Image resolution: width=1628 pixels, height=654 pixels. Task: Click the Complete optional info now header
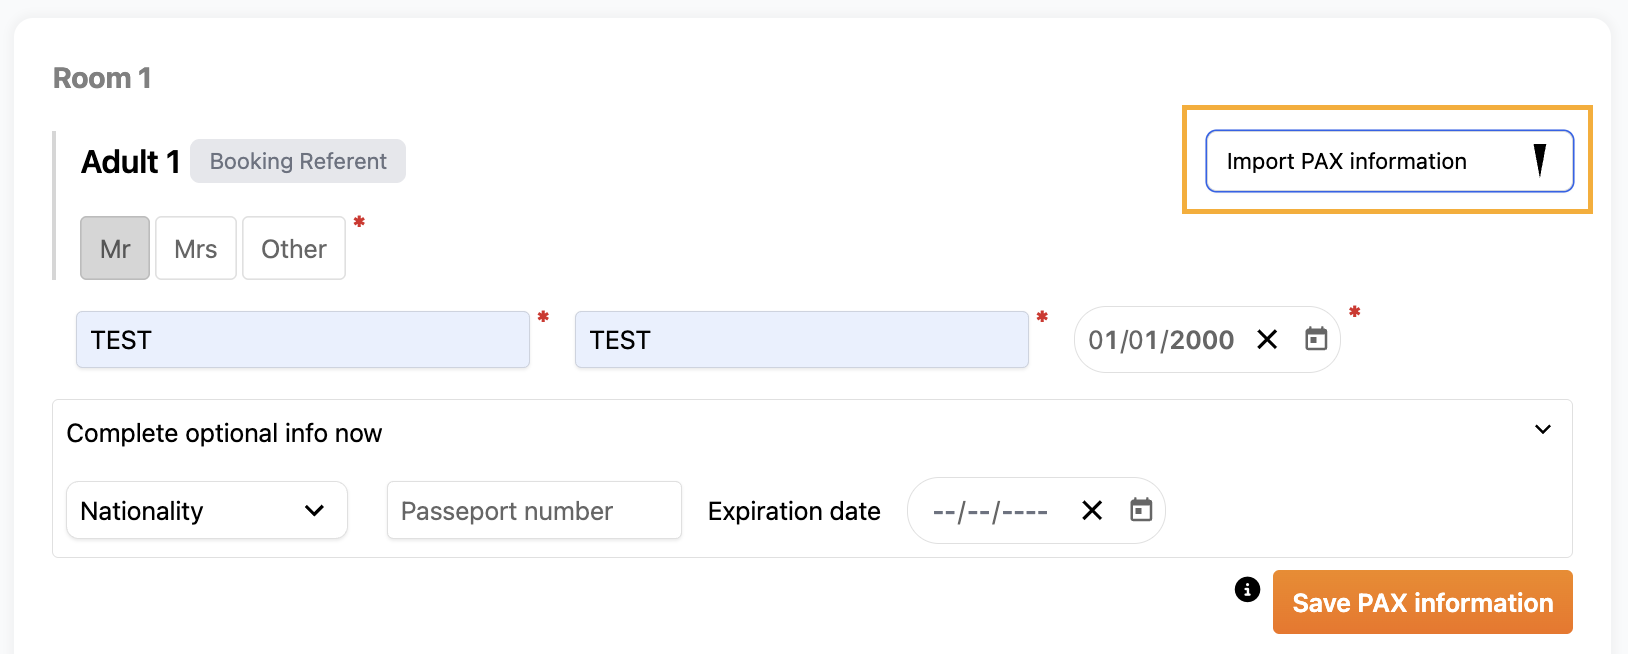224,433
